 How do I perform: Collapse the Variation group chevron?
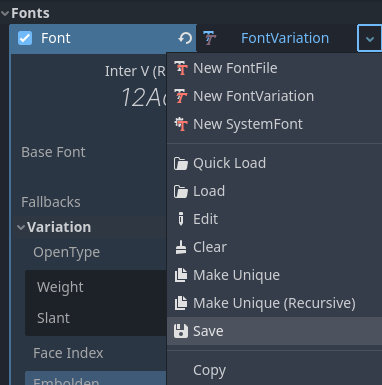21,227
